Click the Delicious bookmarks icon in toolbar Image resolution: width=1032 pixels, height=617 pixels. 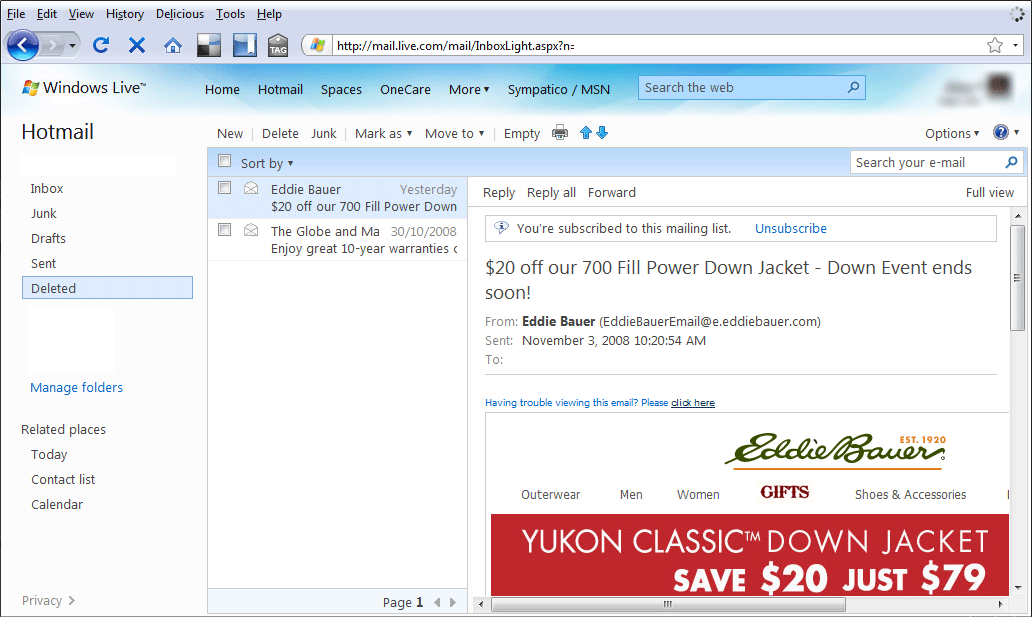coord(209,45)
